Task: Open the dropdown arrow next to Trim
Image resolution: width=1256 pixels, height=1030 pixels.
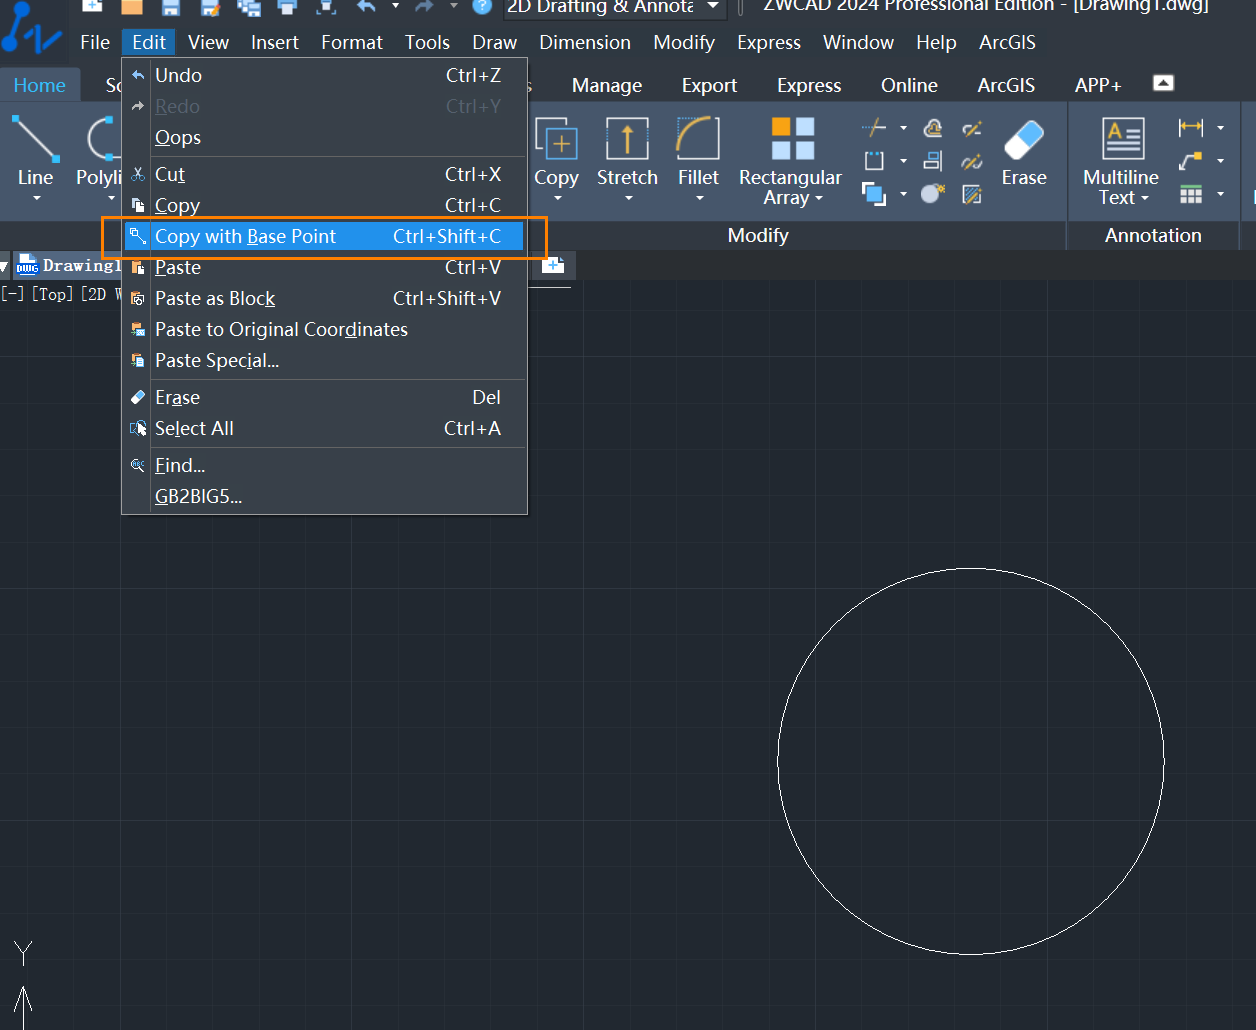Action: coord(903,128)
